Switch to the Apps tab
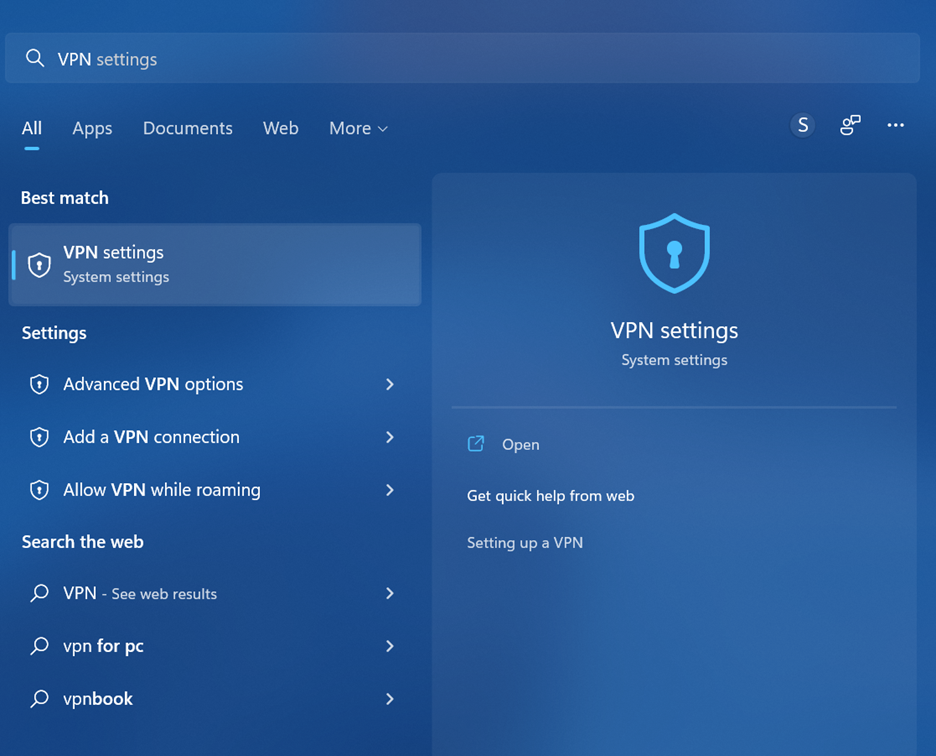This screenshot has height=756, width=936. pos(92,128)
